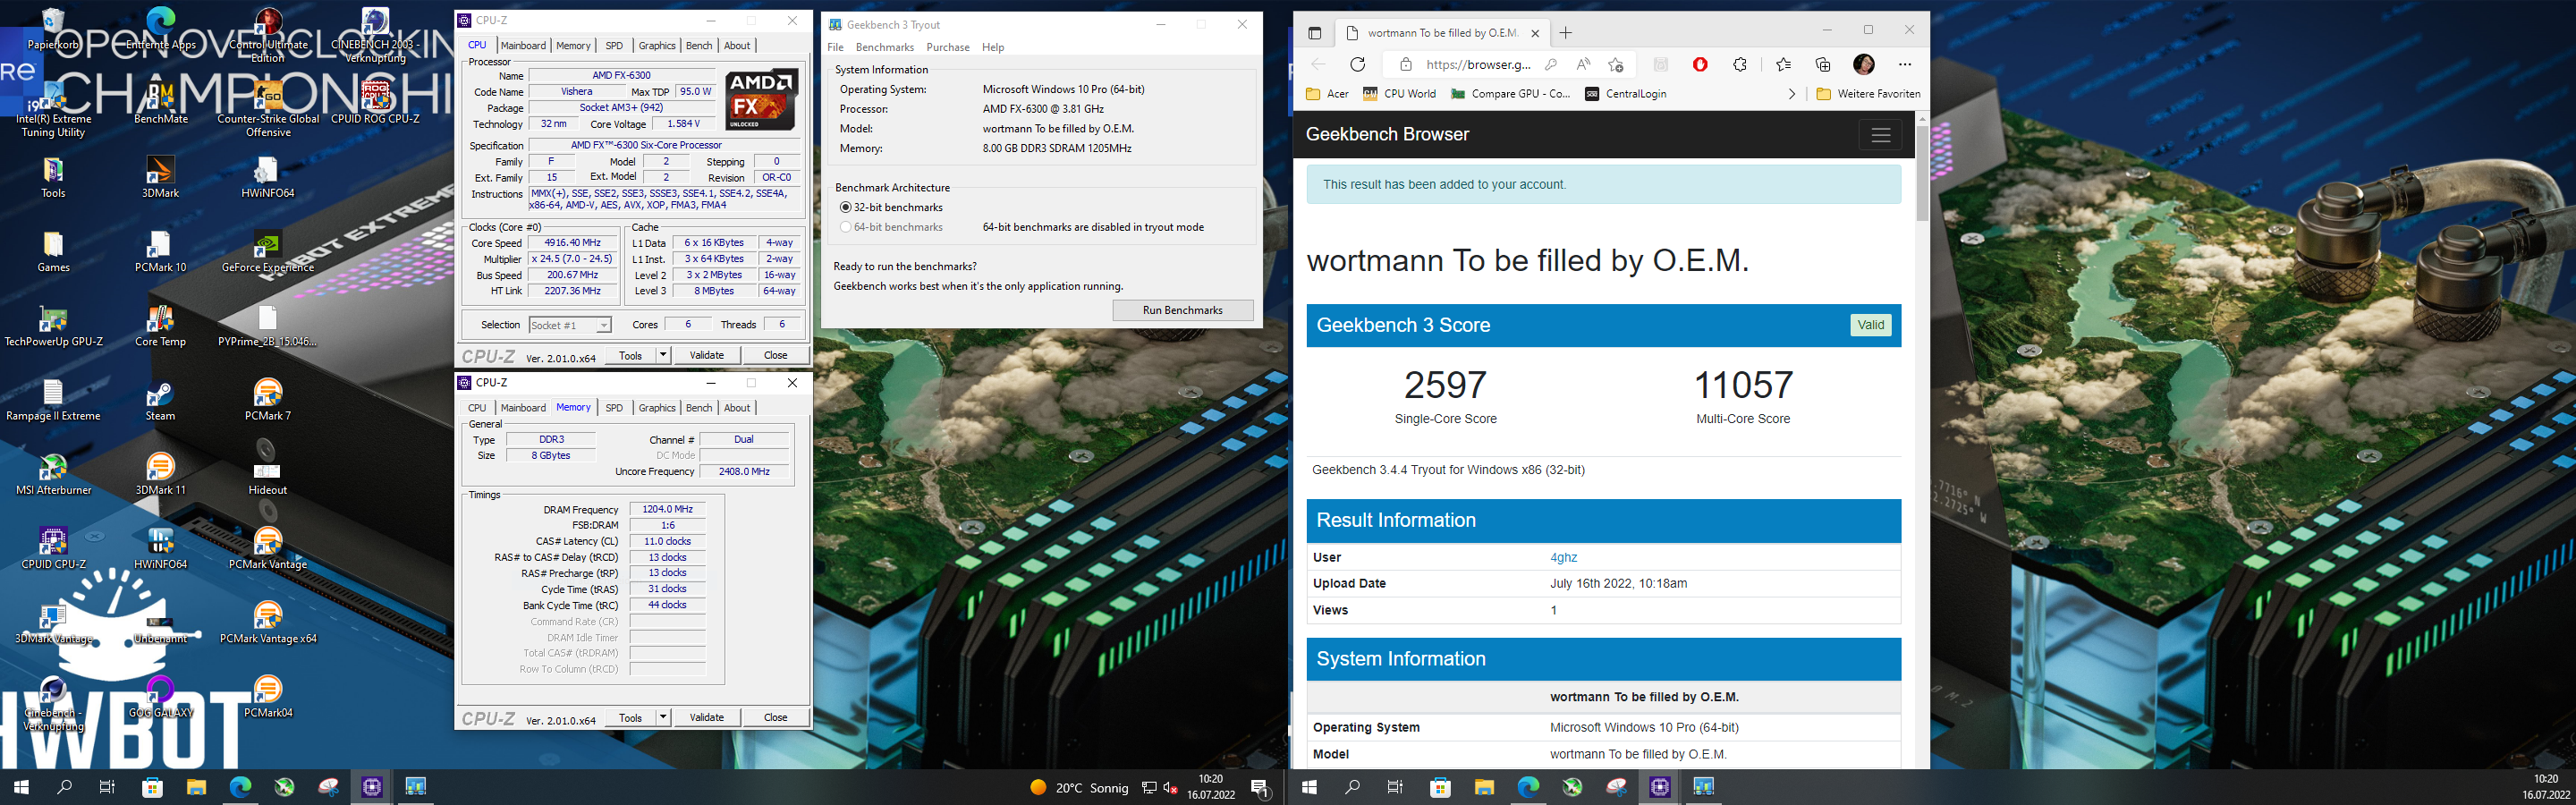Open File Explorer from left taskbar
Viewport: 2576px width, 805px height.
click(x=196, y=787)
